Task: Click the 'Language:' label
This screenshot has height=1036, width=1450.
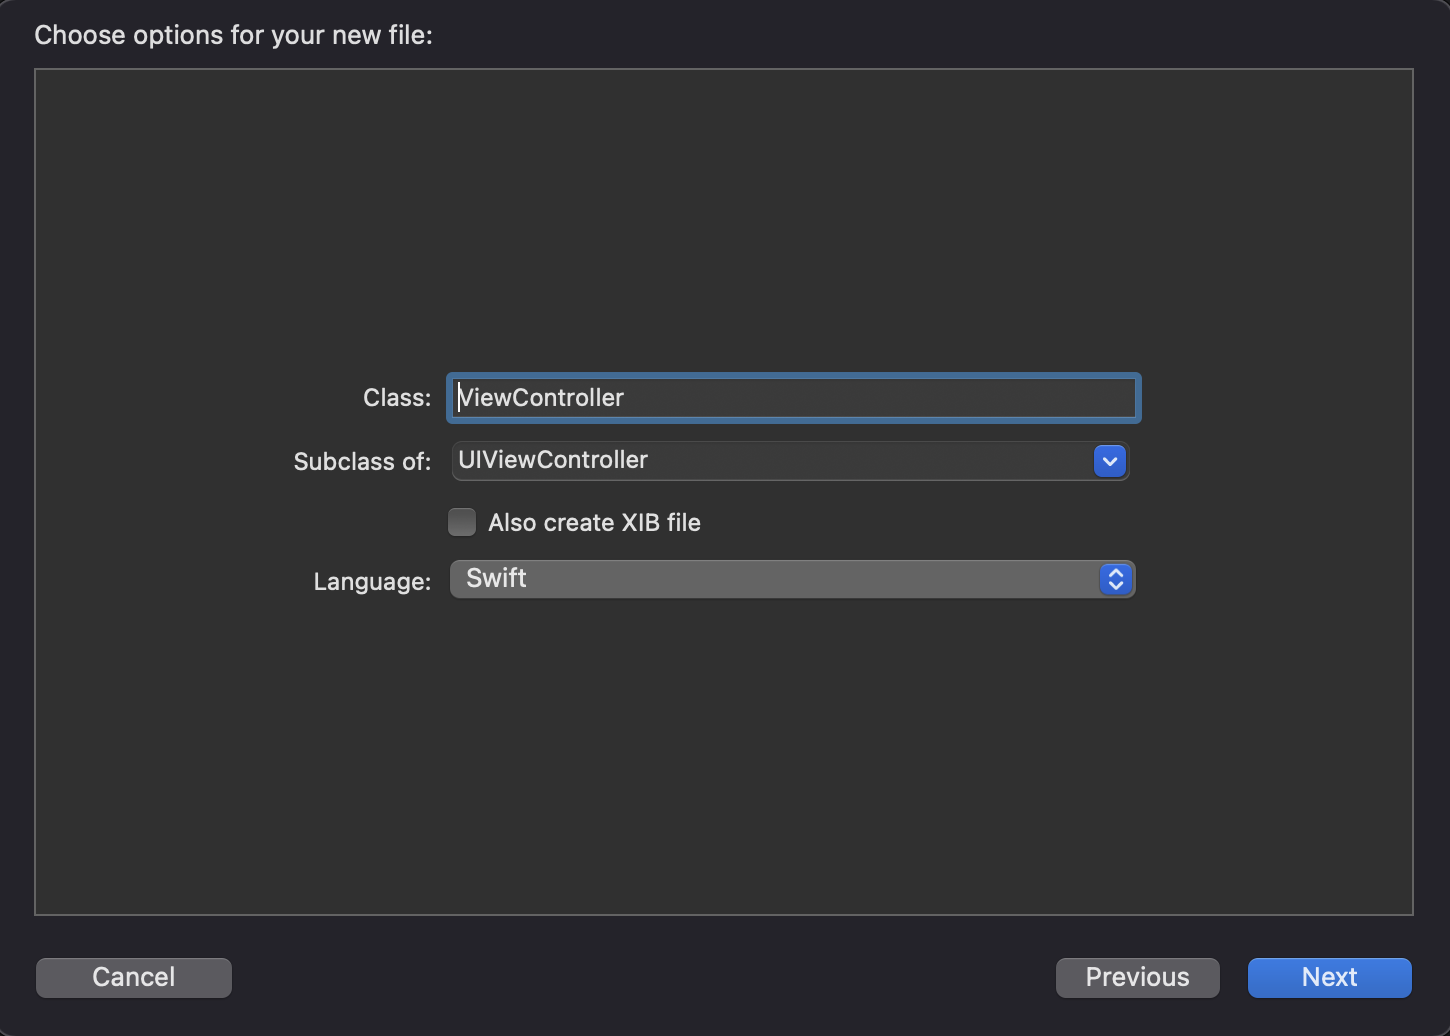Action: coord(372,582)
